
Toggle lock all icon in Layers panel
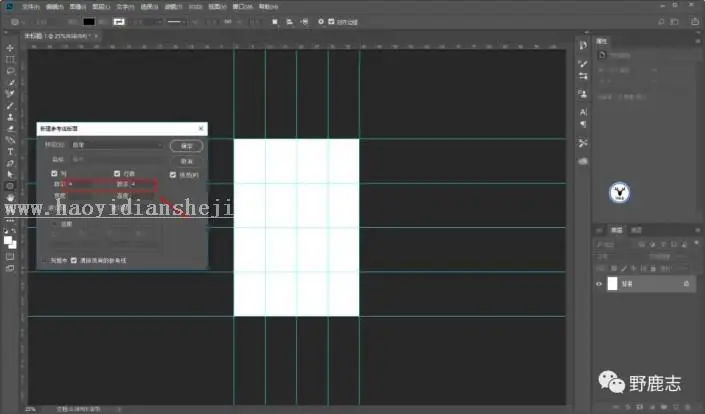coord(653,268)
